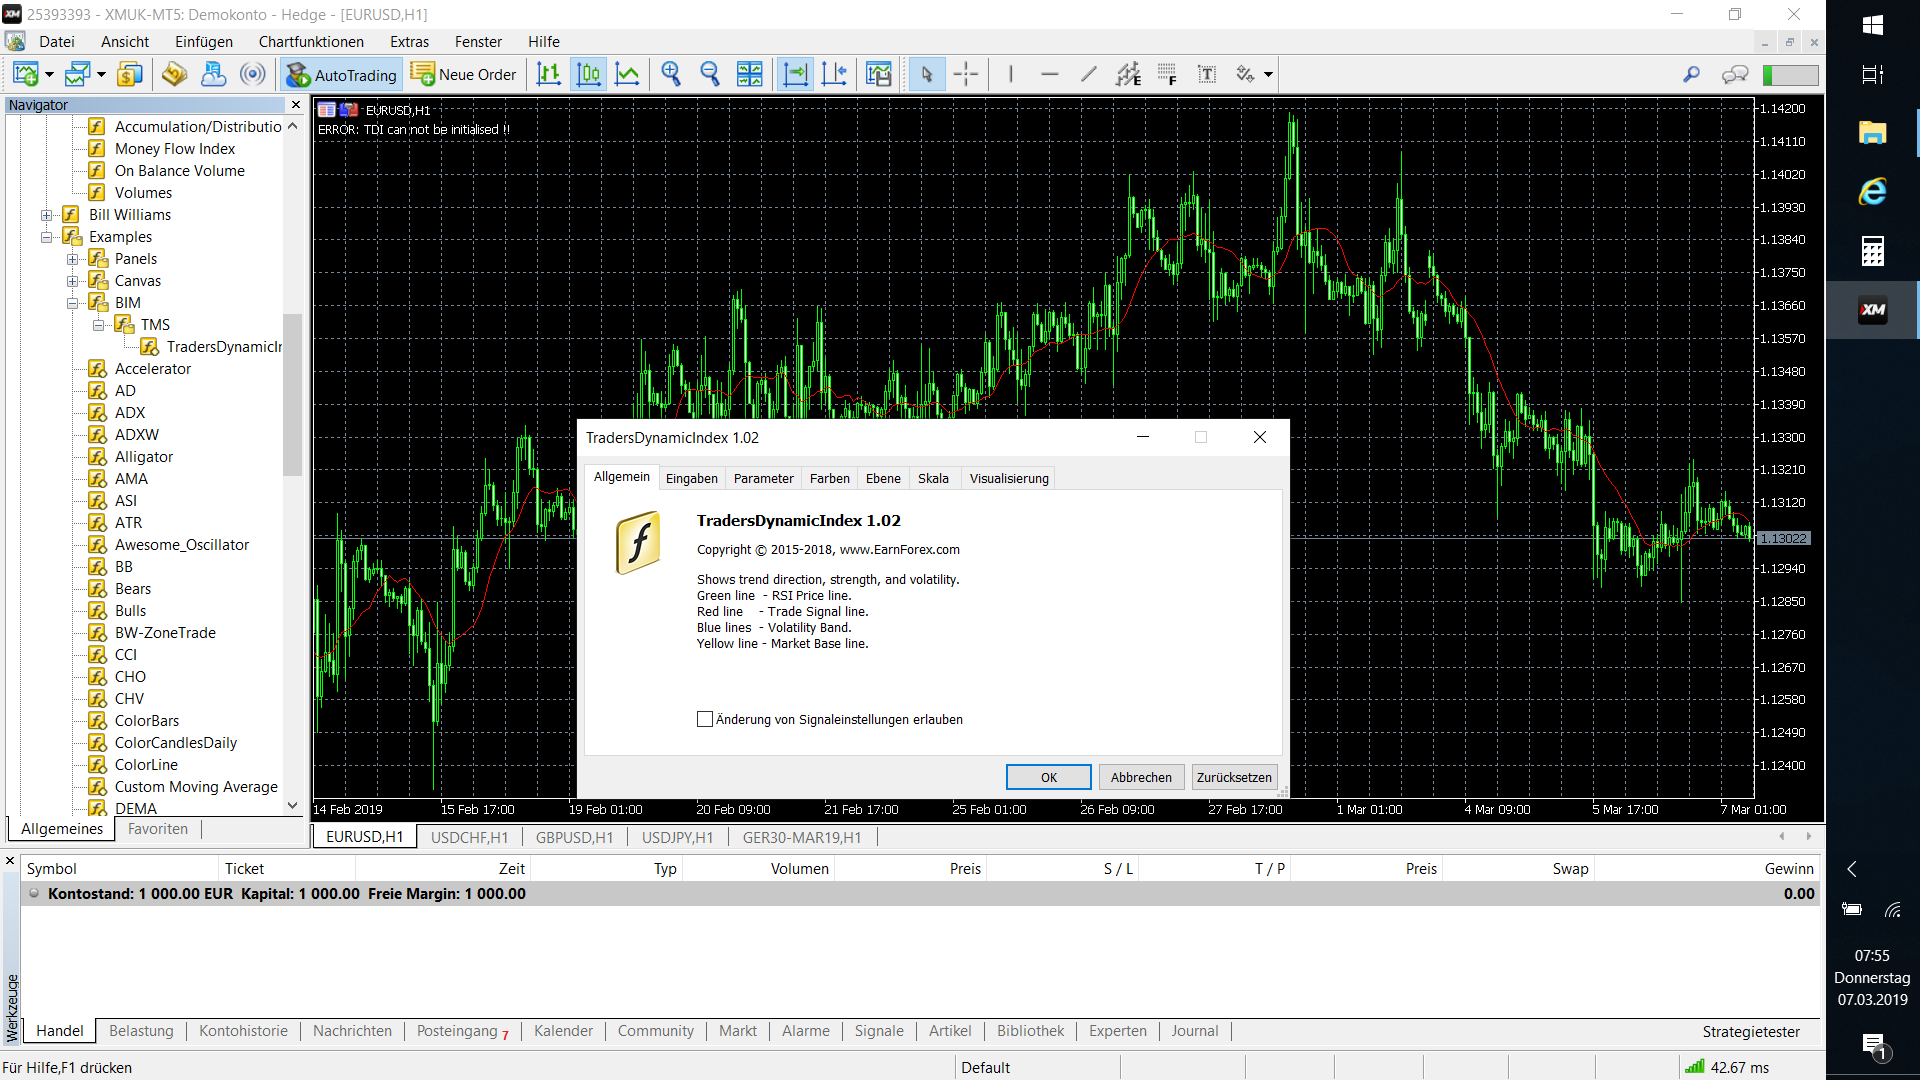
Task: Select the cursor arrow tool
Action: 927,74
